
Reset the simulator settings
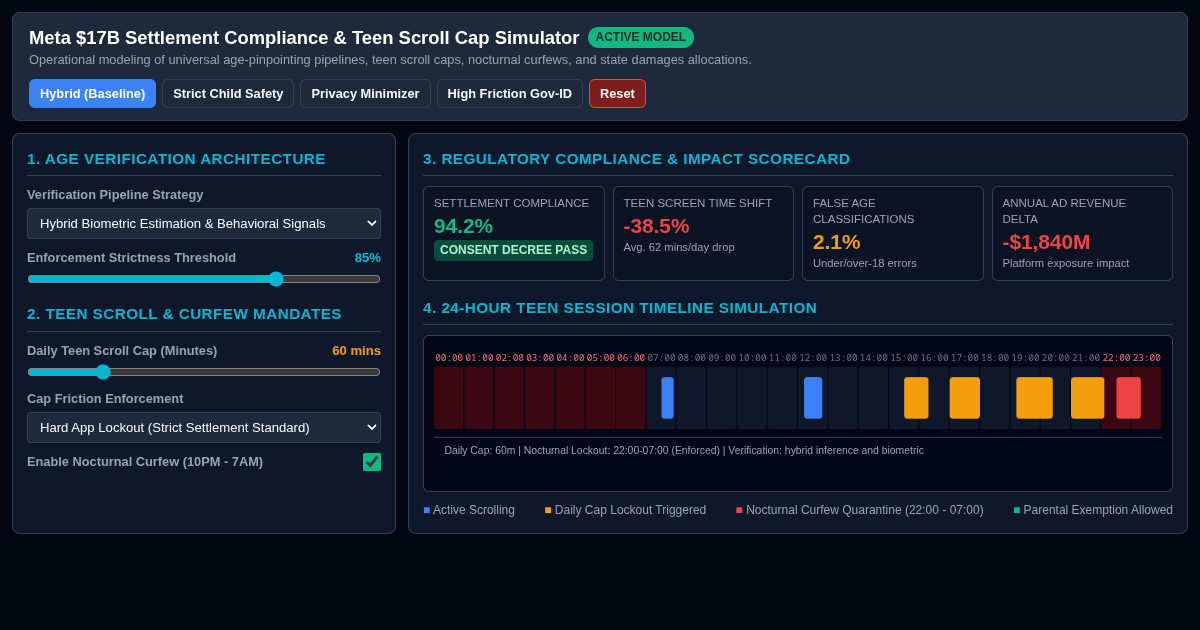pos(617,93)
